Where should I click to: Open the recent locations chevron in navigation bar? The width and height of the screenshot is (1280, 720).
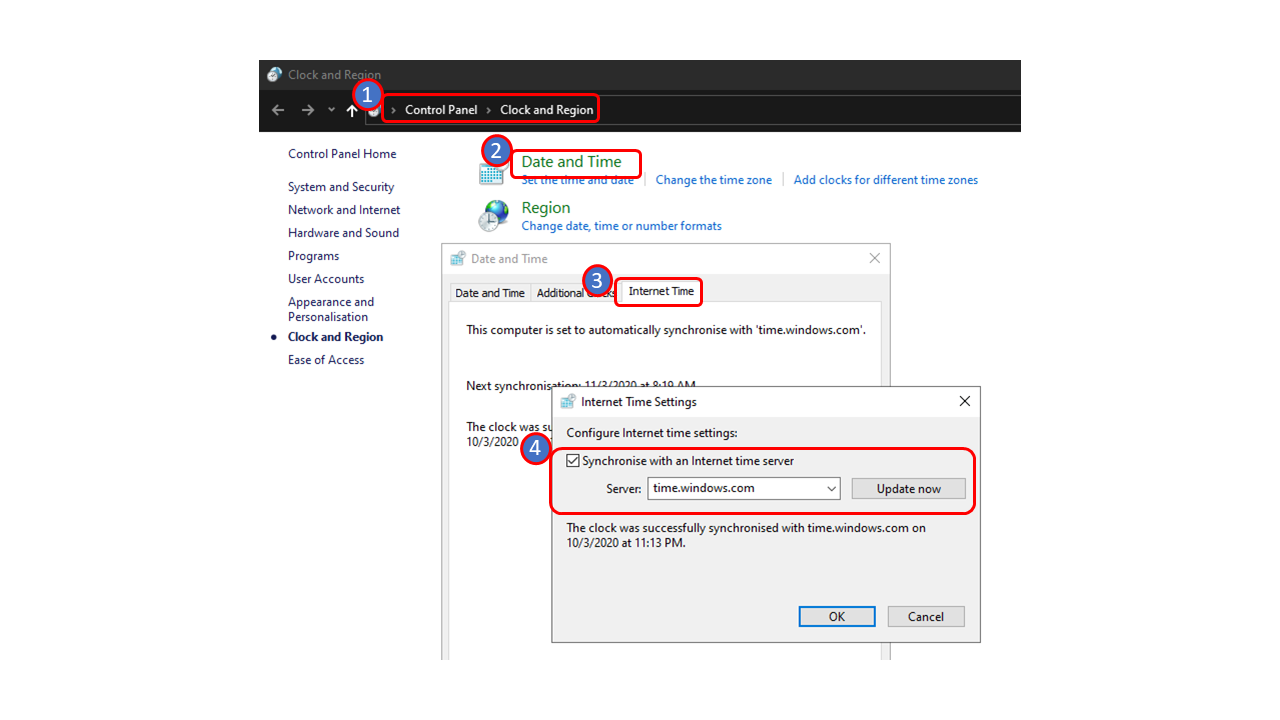point(331,110)
